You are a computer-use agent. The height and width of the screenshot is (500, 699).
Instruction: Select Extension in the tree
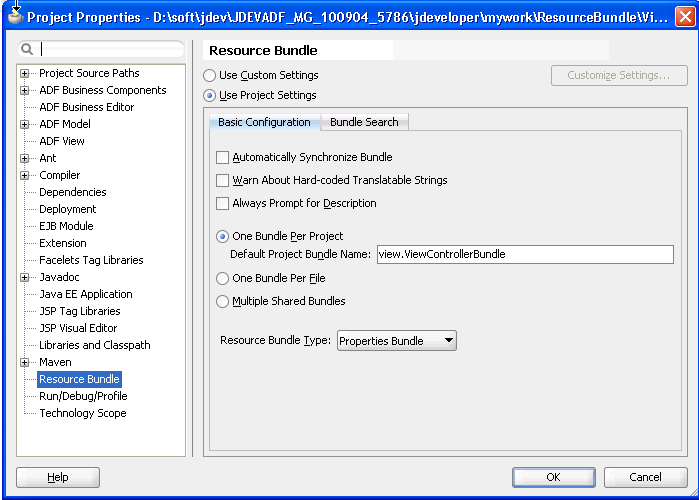pos(62,243)
